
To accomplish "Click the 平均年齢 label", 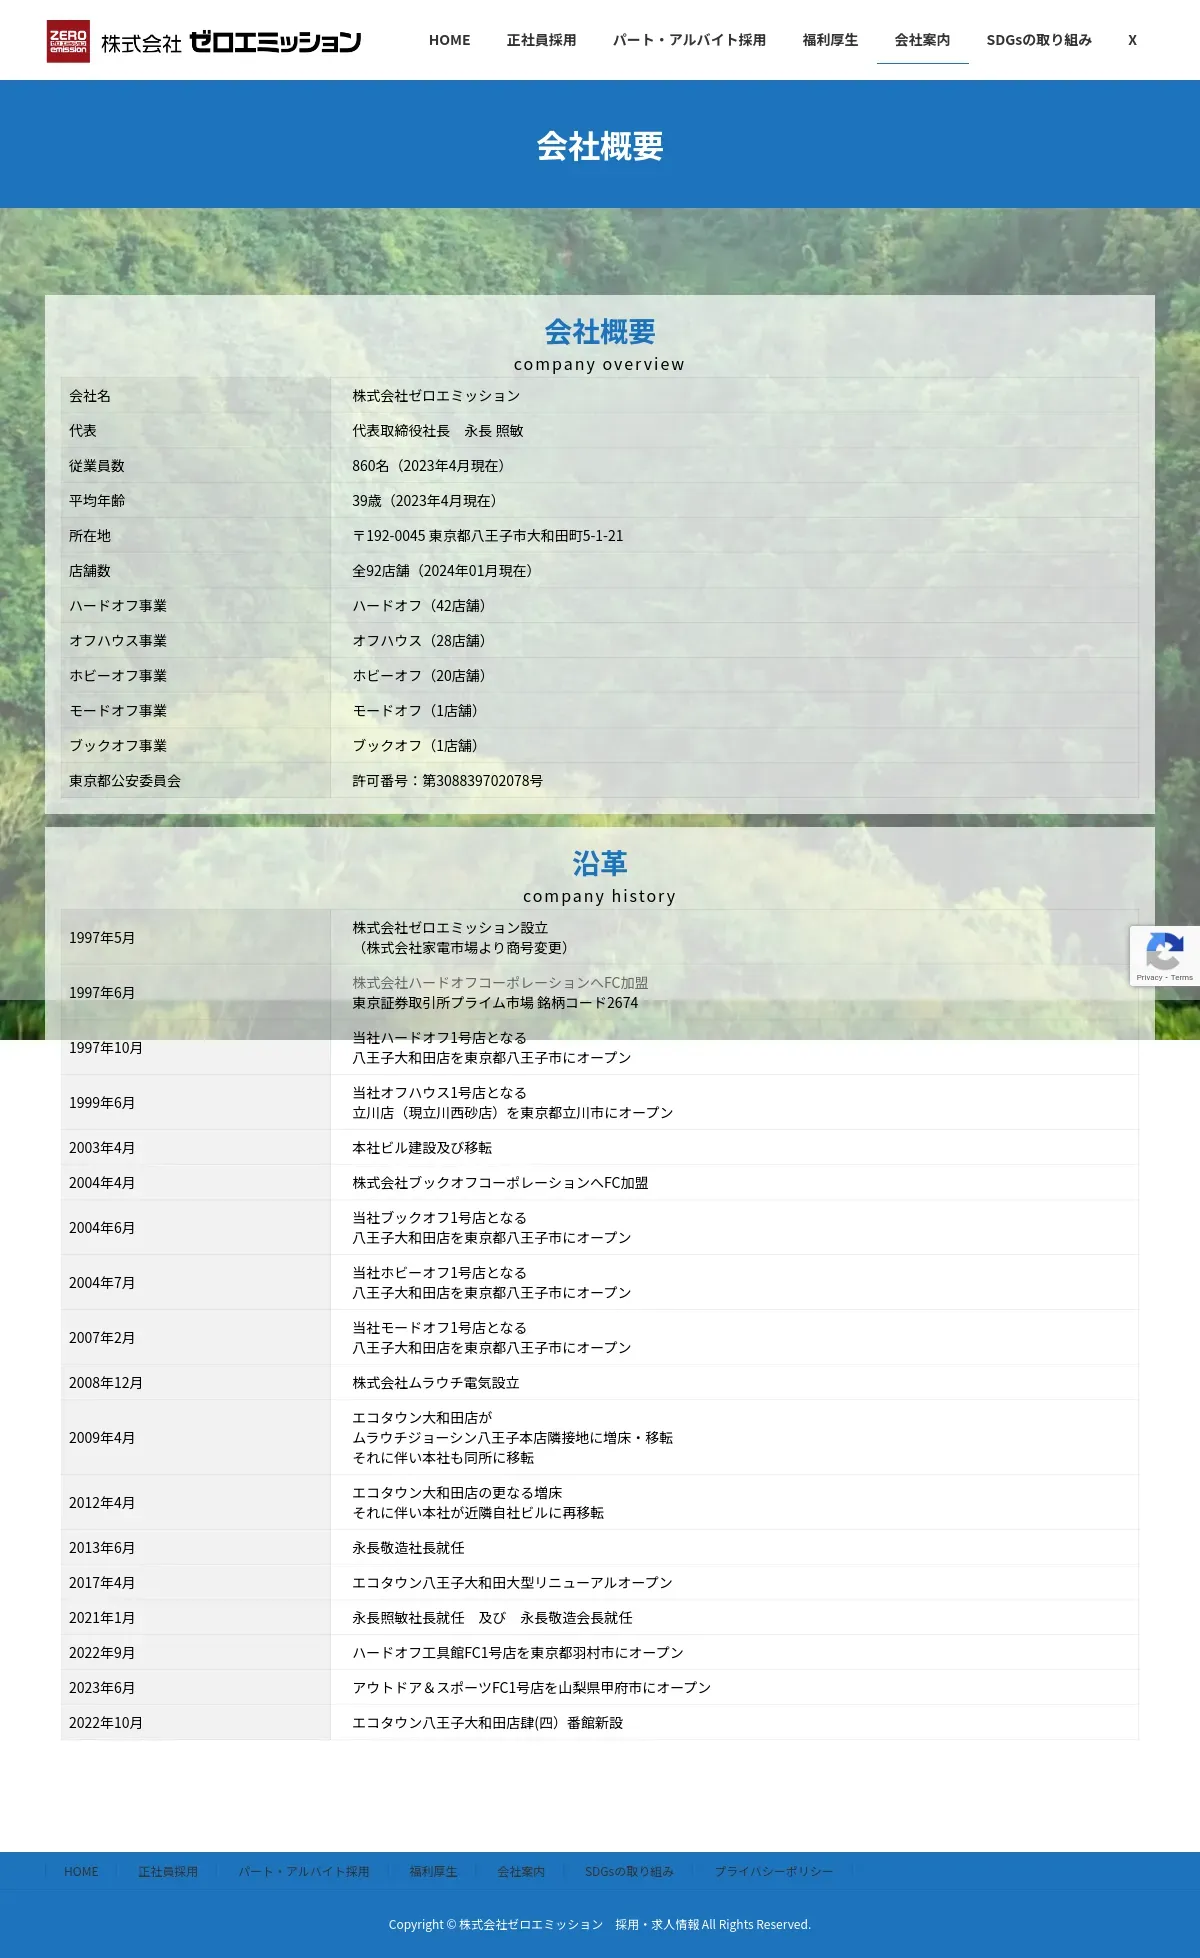I will (x=97, y=501).
